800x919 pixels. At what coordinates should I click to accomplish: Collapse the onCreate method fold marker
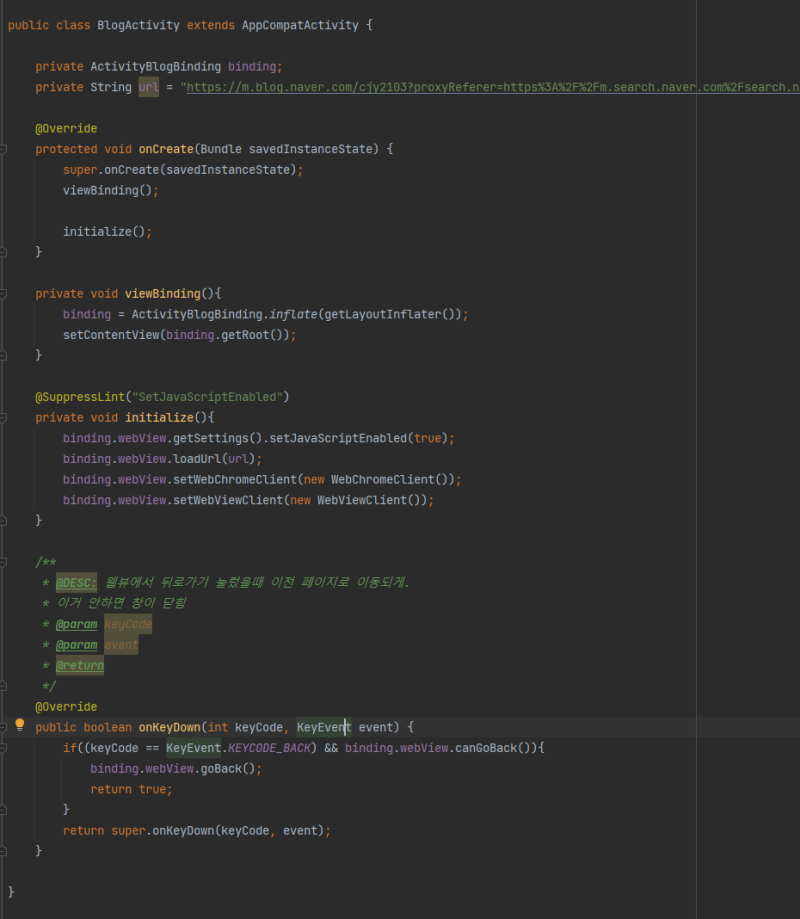(3, 149)
